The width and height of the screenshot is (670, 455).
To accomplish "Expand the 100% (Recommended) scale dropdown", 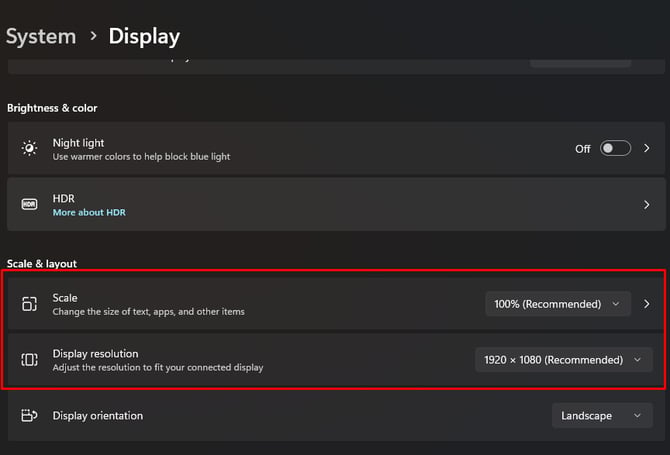I will (558, 304).
